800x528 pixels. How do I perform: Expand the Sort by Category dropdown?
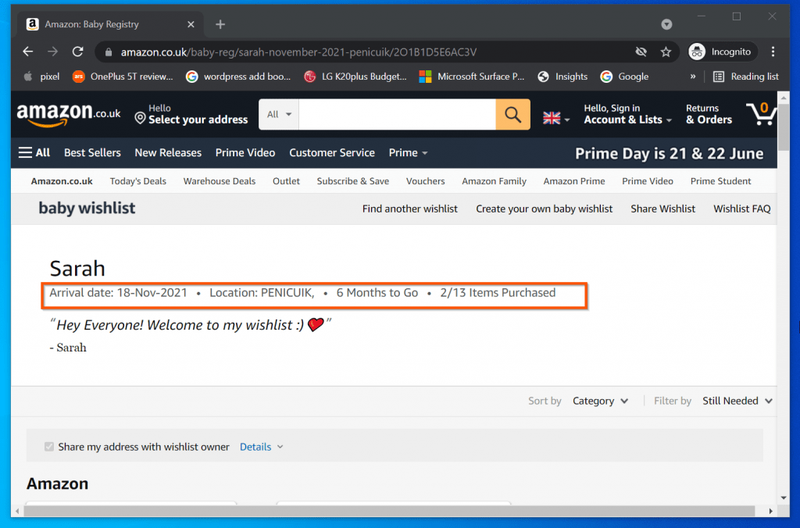tap(600, 401)
